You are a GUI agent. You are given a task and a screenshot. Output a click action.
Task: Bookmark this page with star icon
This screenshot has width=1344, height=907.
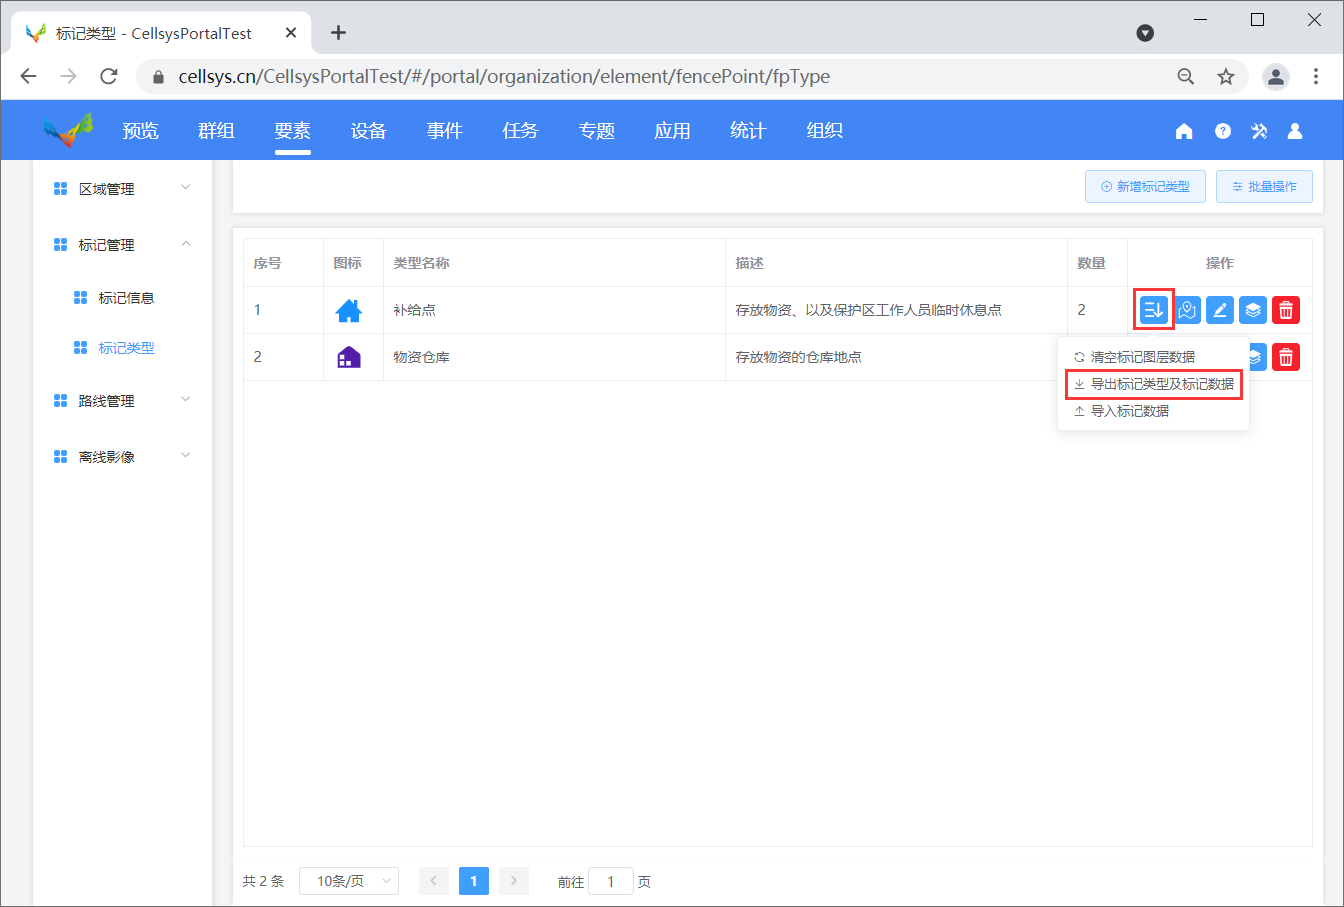pyautogui.click(x=1225, y=76)
